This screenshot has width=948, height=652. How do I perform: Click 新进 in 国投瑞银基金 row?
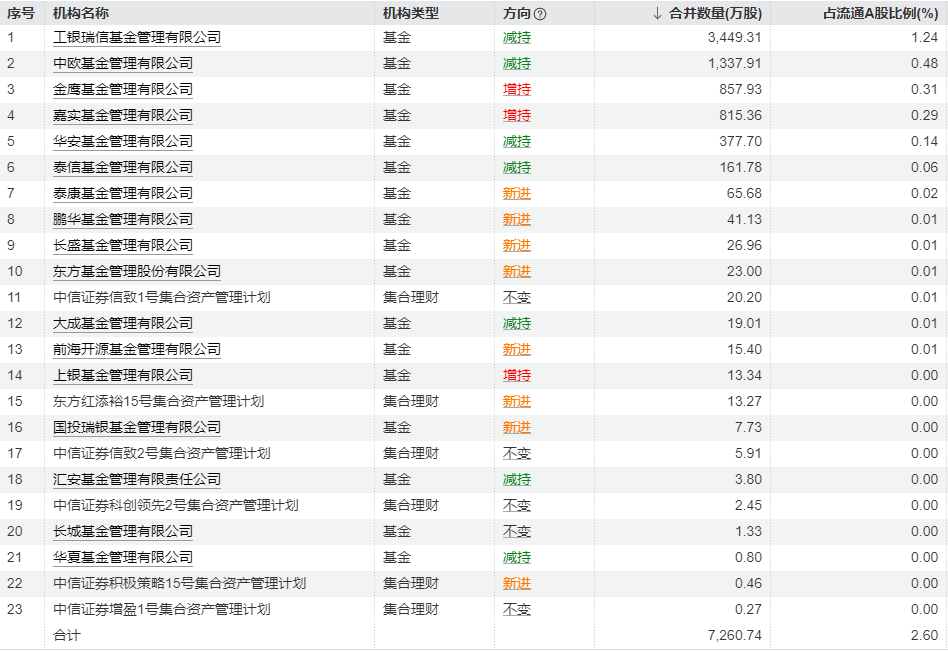click(x=517, y=428)
